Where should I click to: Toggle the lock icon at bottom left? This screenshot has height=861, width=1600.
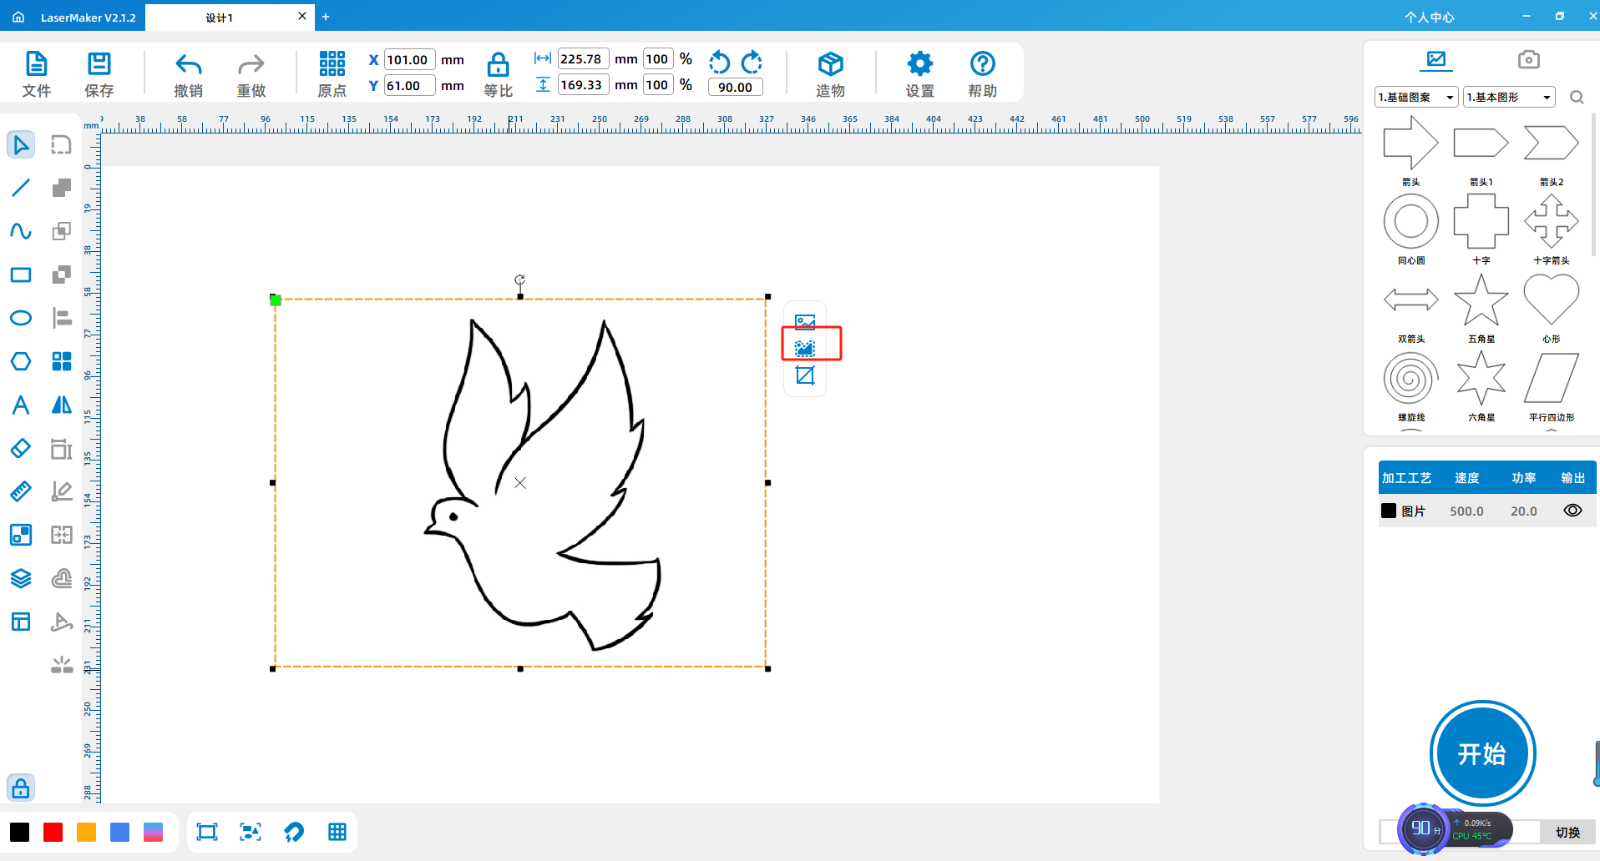point(21,788)
